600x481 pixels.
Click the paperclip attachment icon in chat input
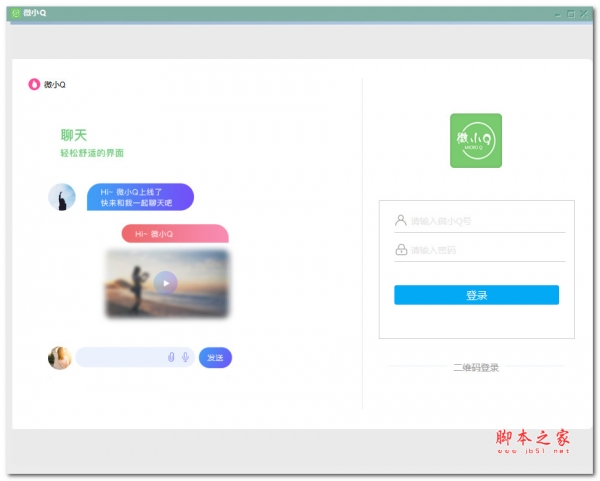click(x=171, y=357)
